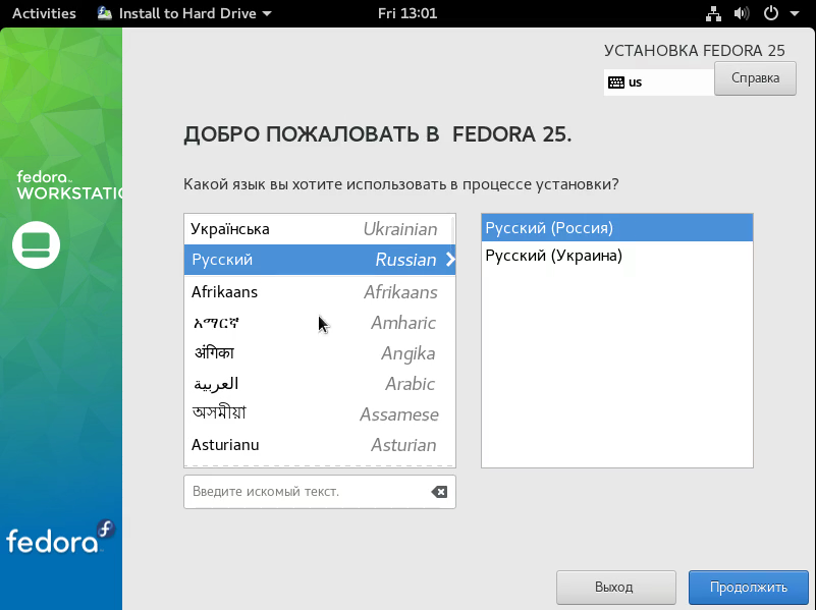Screen dimensions: 816x610
Task: Select the Amharic language row
Action: click(x=320, y=323)
